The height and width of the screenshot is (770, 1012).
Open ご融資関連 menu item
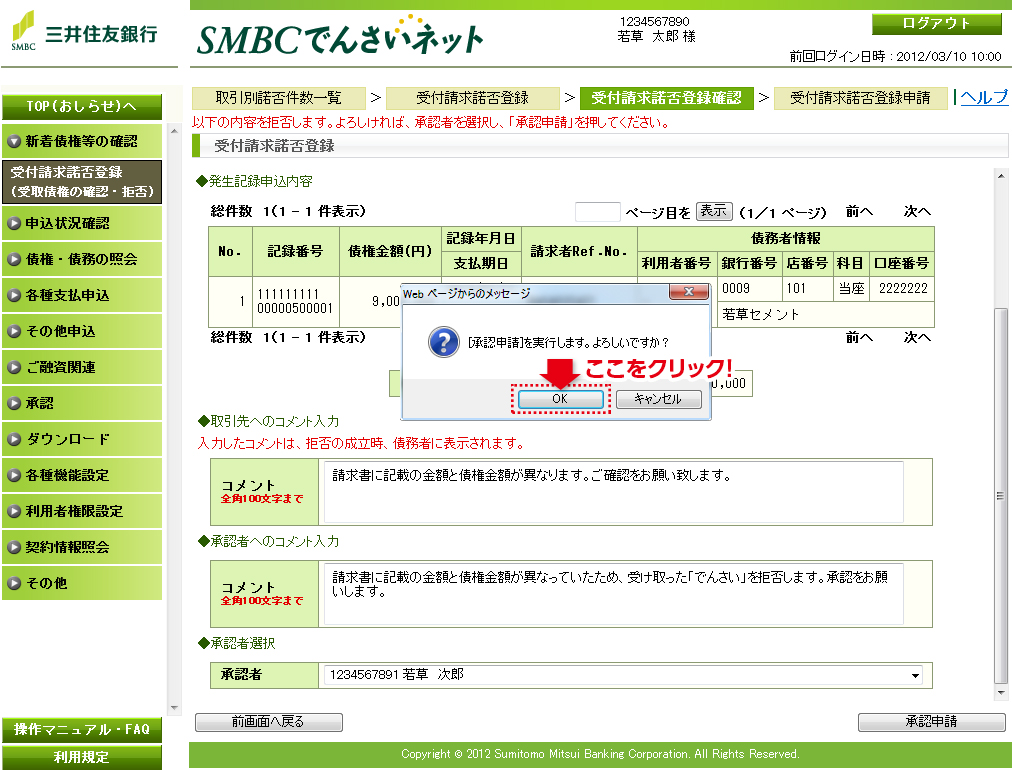[82, 367]
